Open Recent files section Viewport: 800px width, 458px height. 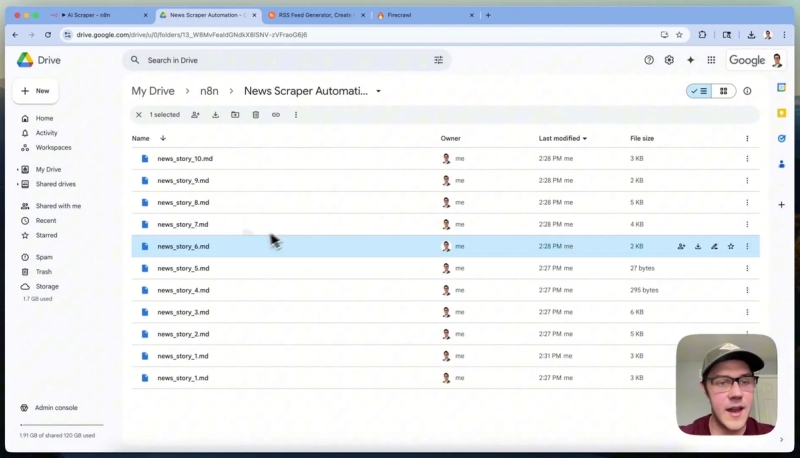pyautogui.click(x=45, y=221)
